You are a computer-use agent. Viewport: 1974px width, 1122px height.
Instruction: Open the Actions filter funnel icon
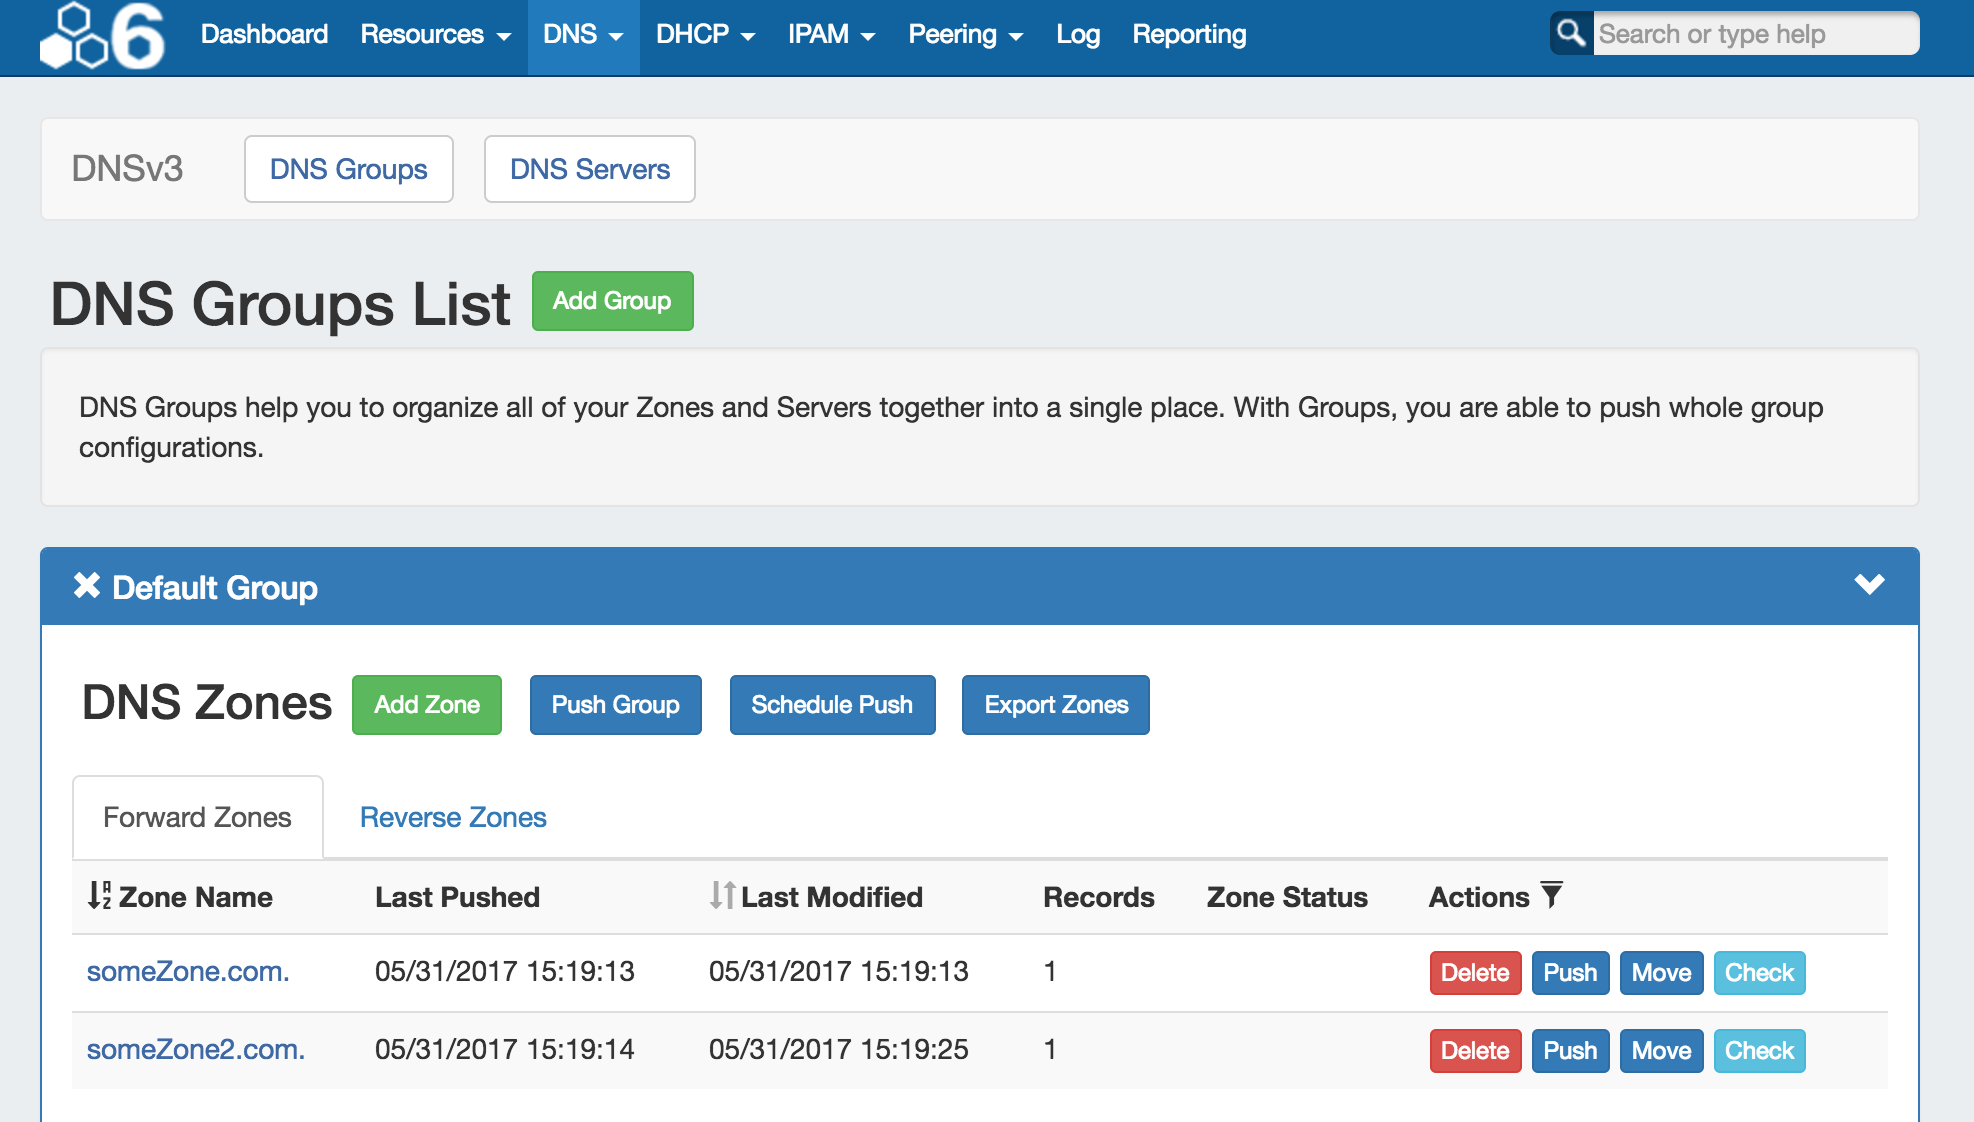tap(1551, 894)
